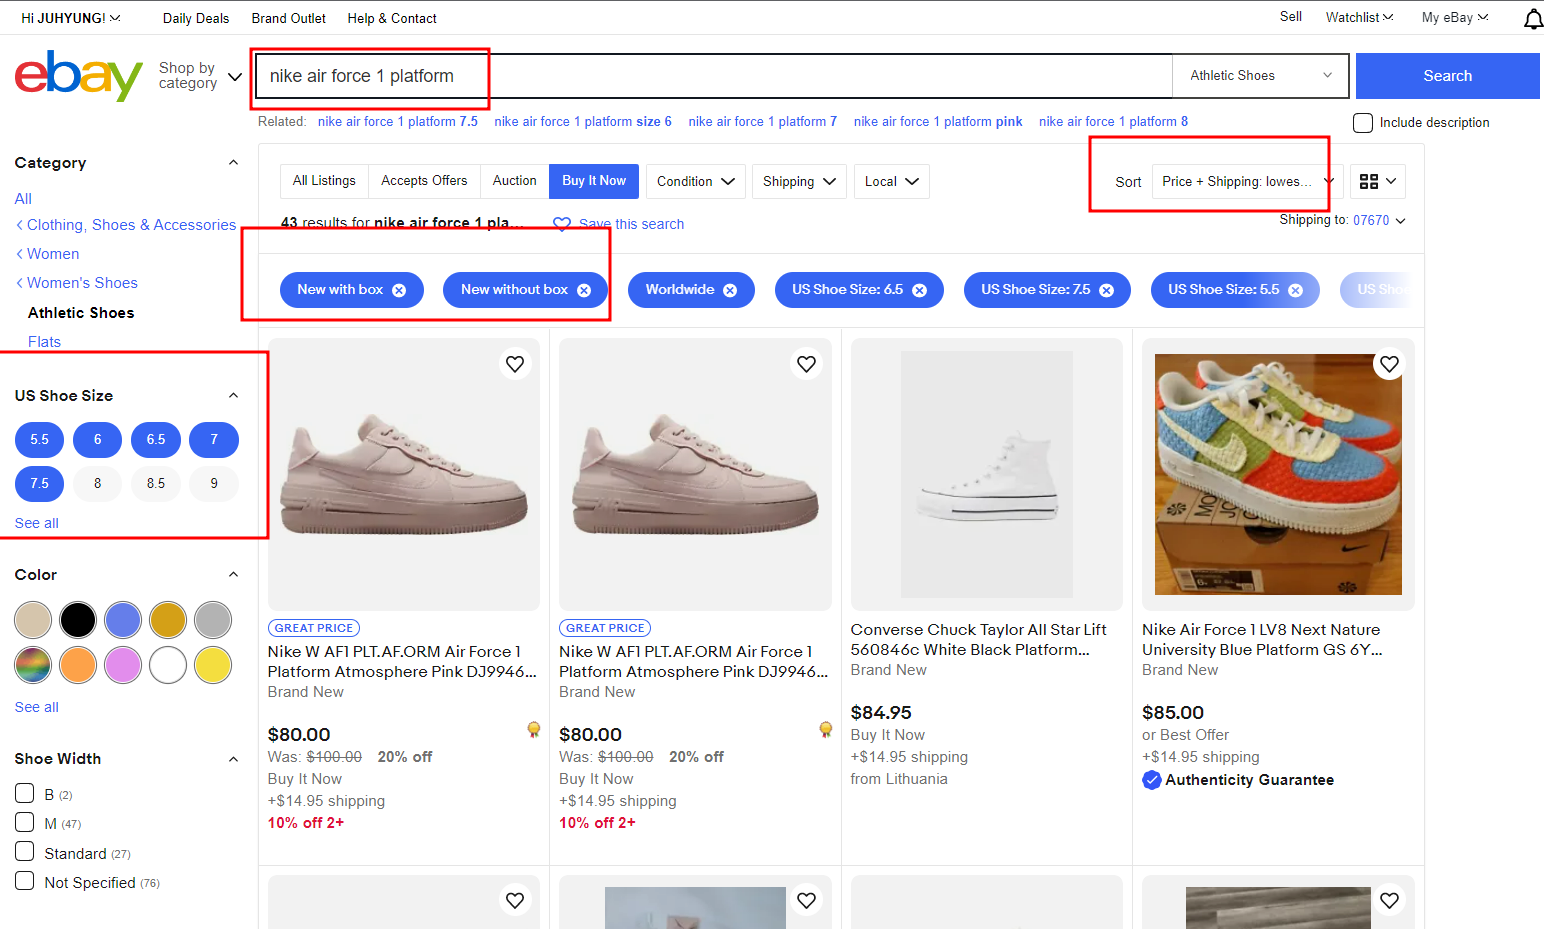Remove the US Shoe Size 5.5 chip
The width and height of the screenshot is (1544, 929).
click(1295, 290)
